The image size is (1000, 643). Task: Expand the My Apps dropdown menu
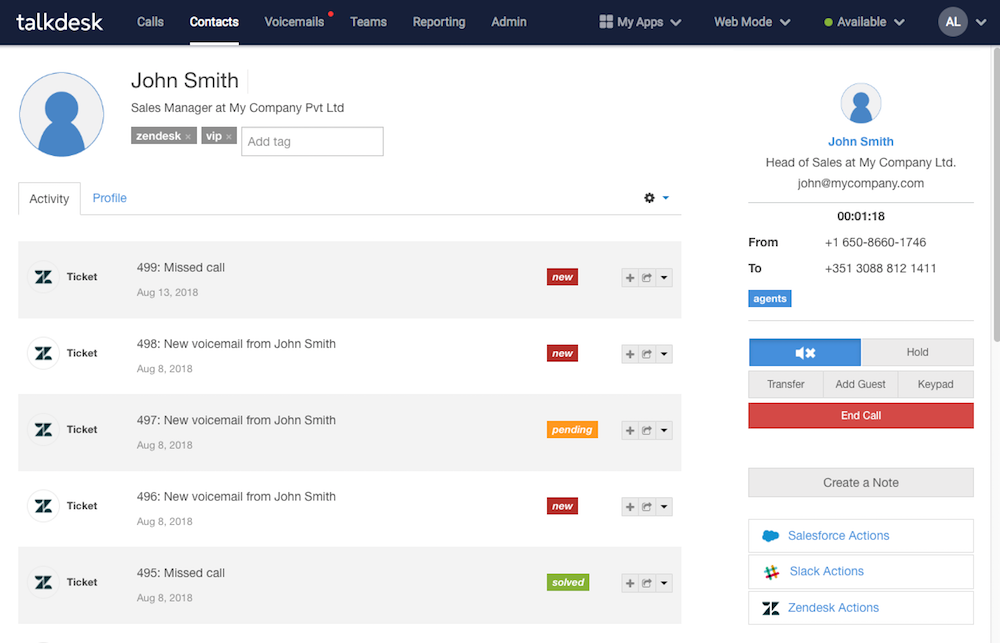(640, 22)
